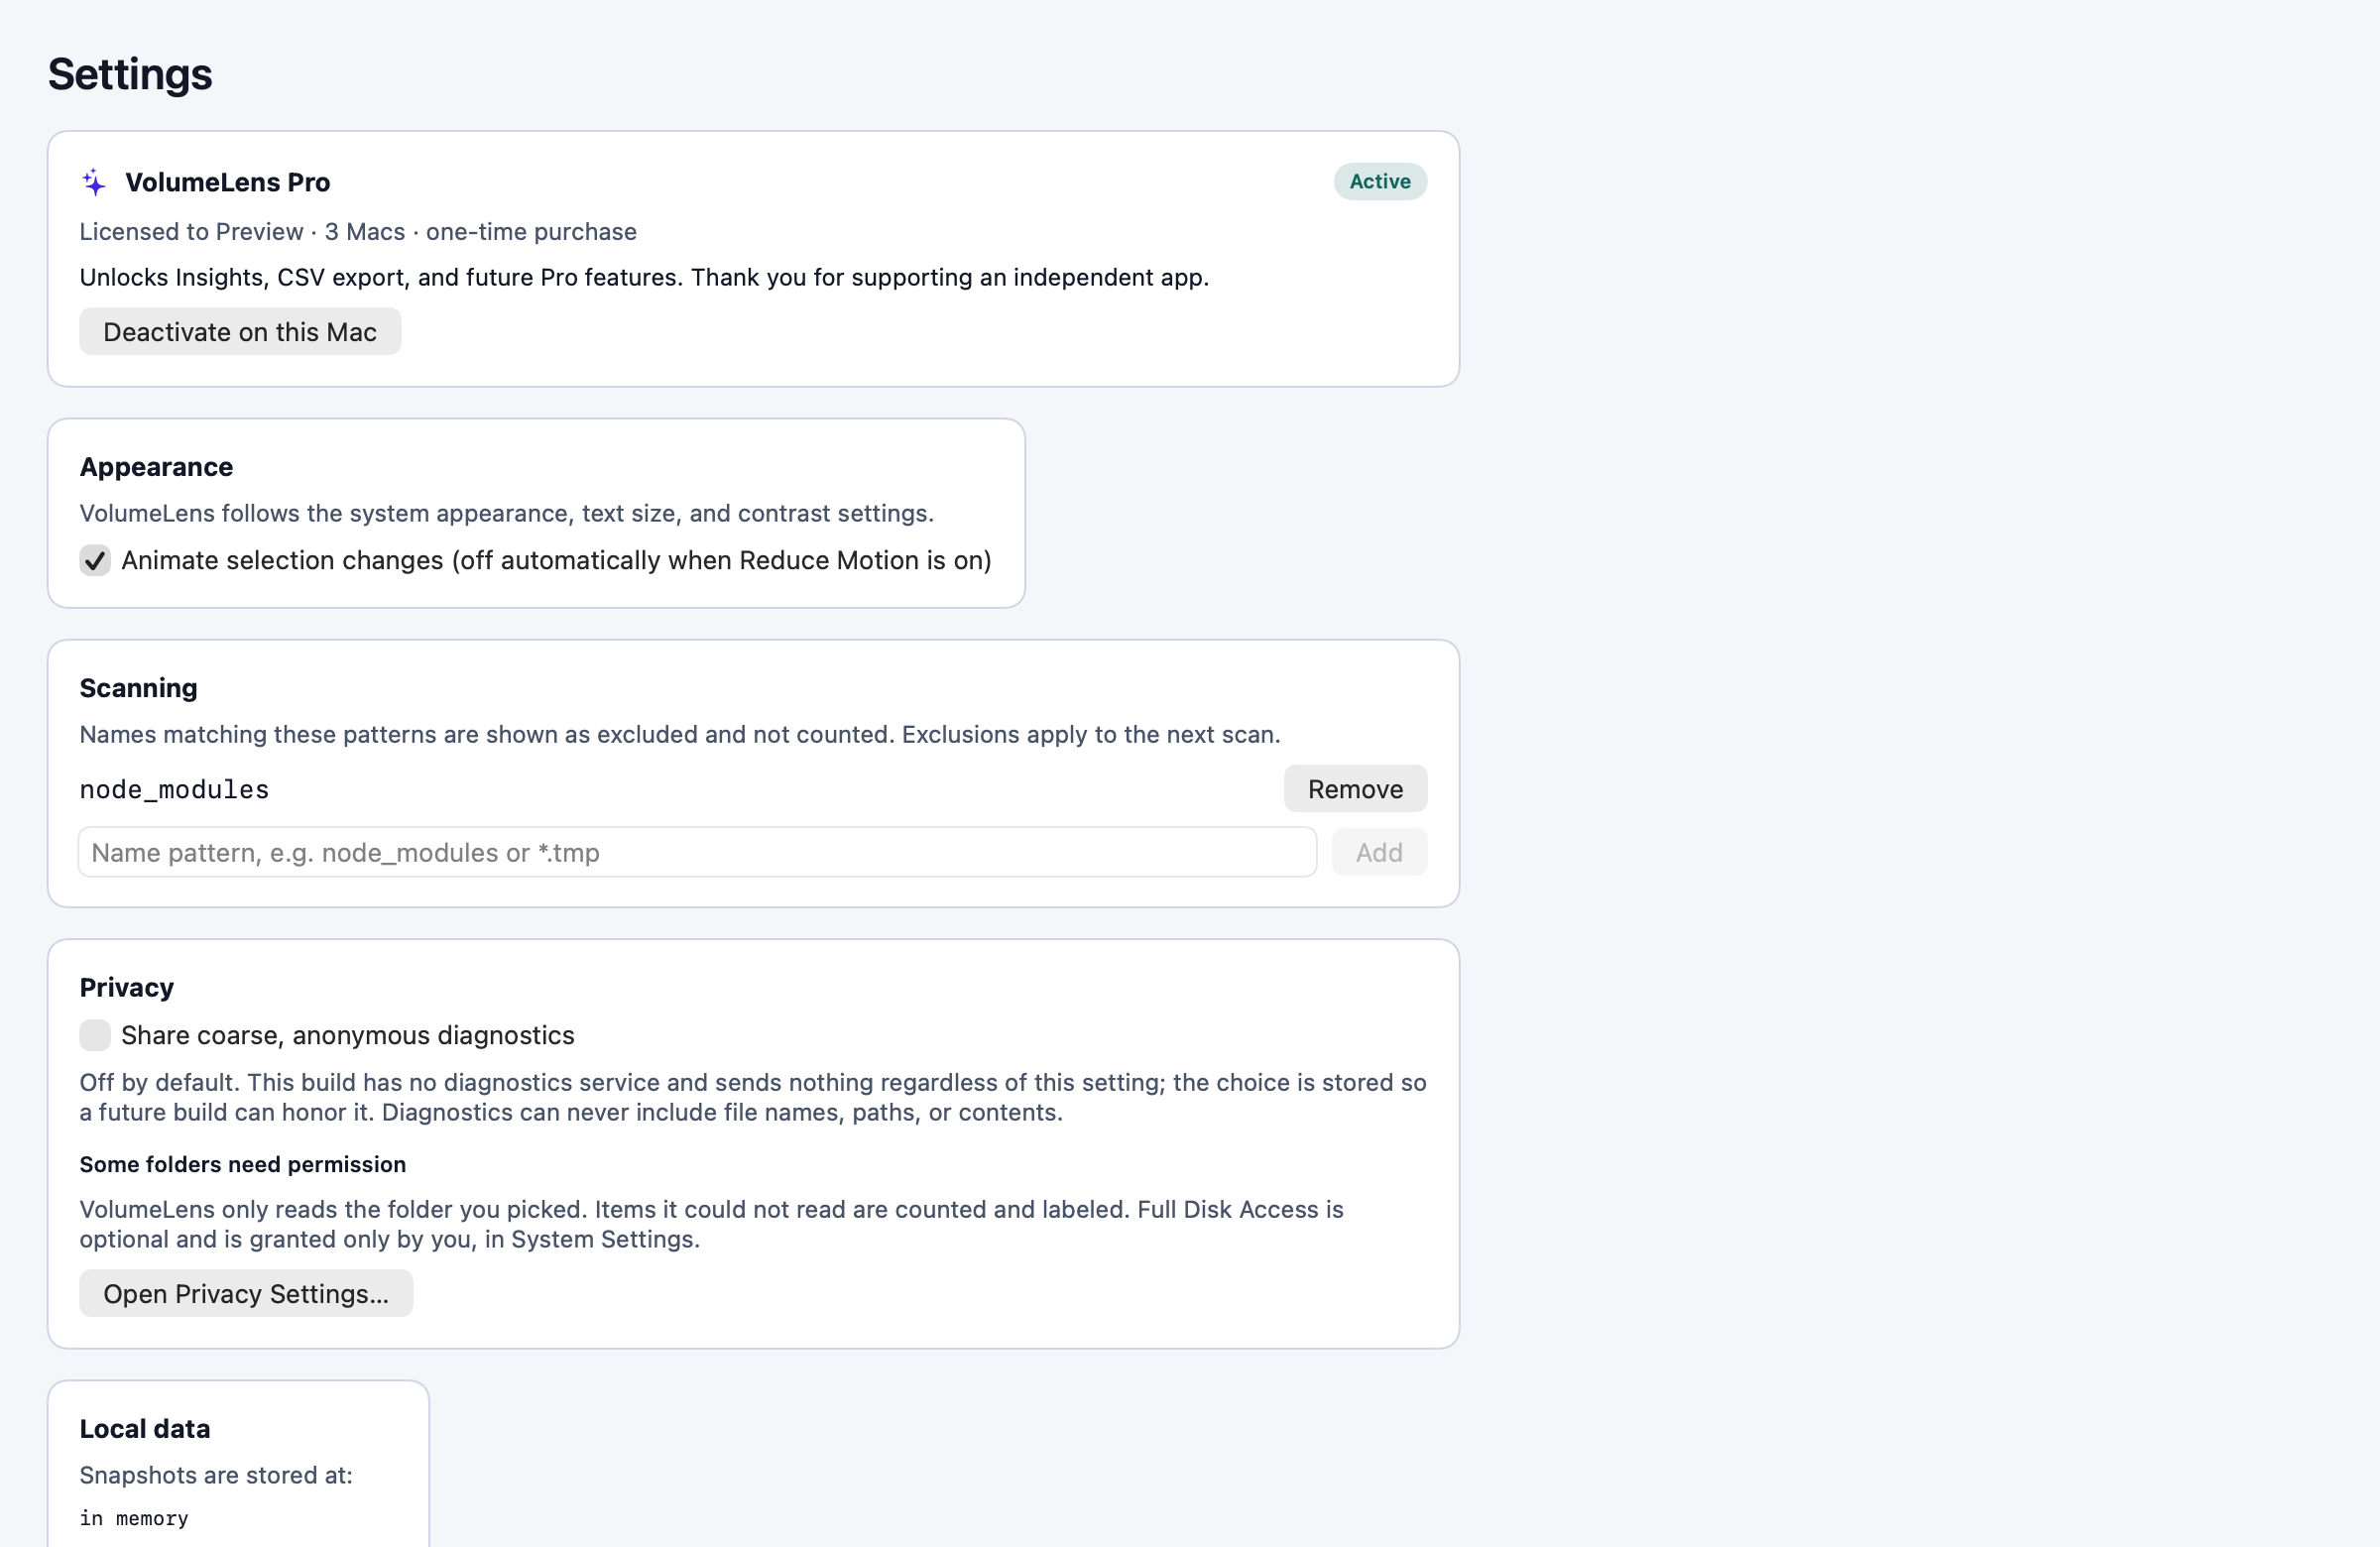Click the Active license status badge
2380x1547 pixels.
(x=1380, y=181)
